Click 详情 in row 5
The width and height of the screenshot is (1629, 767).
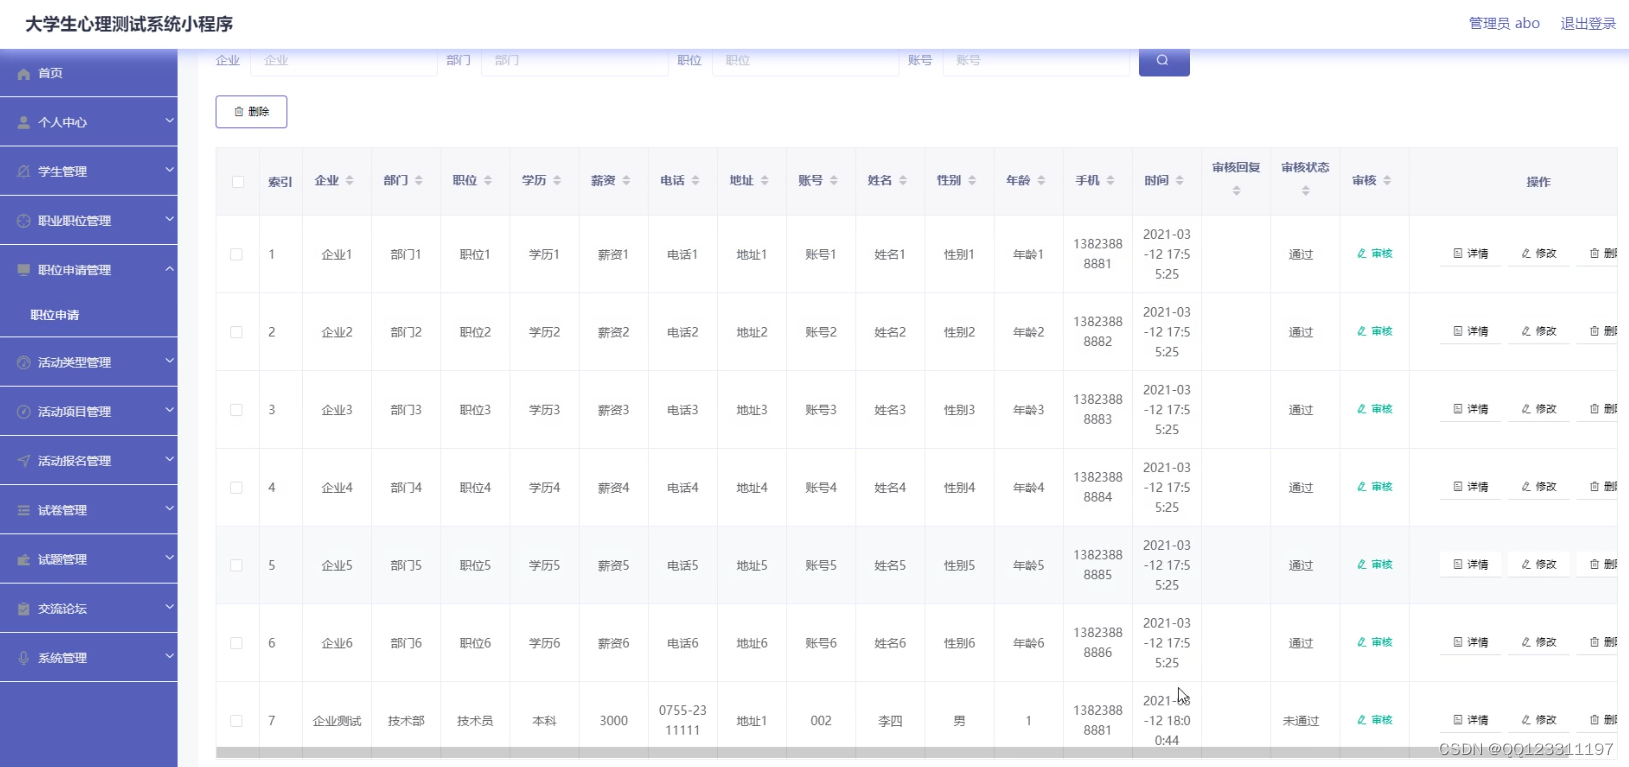coord(1471,565)
